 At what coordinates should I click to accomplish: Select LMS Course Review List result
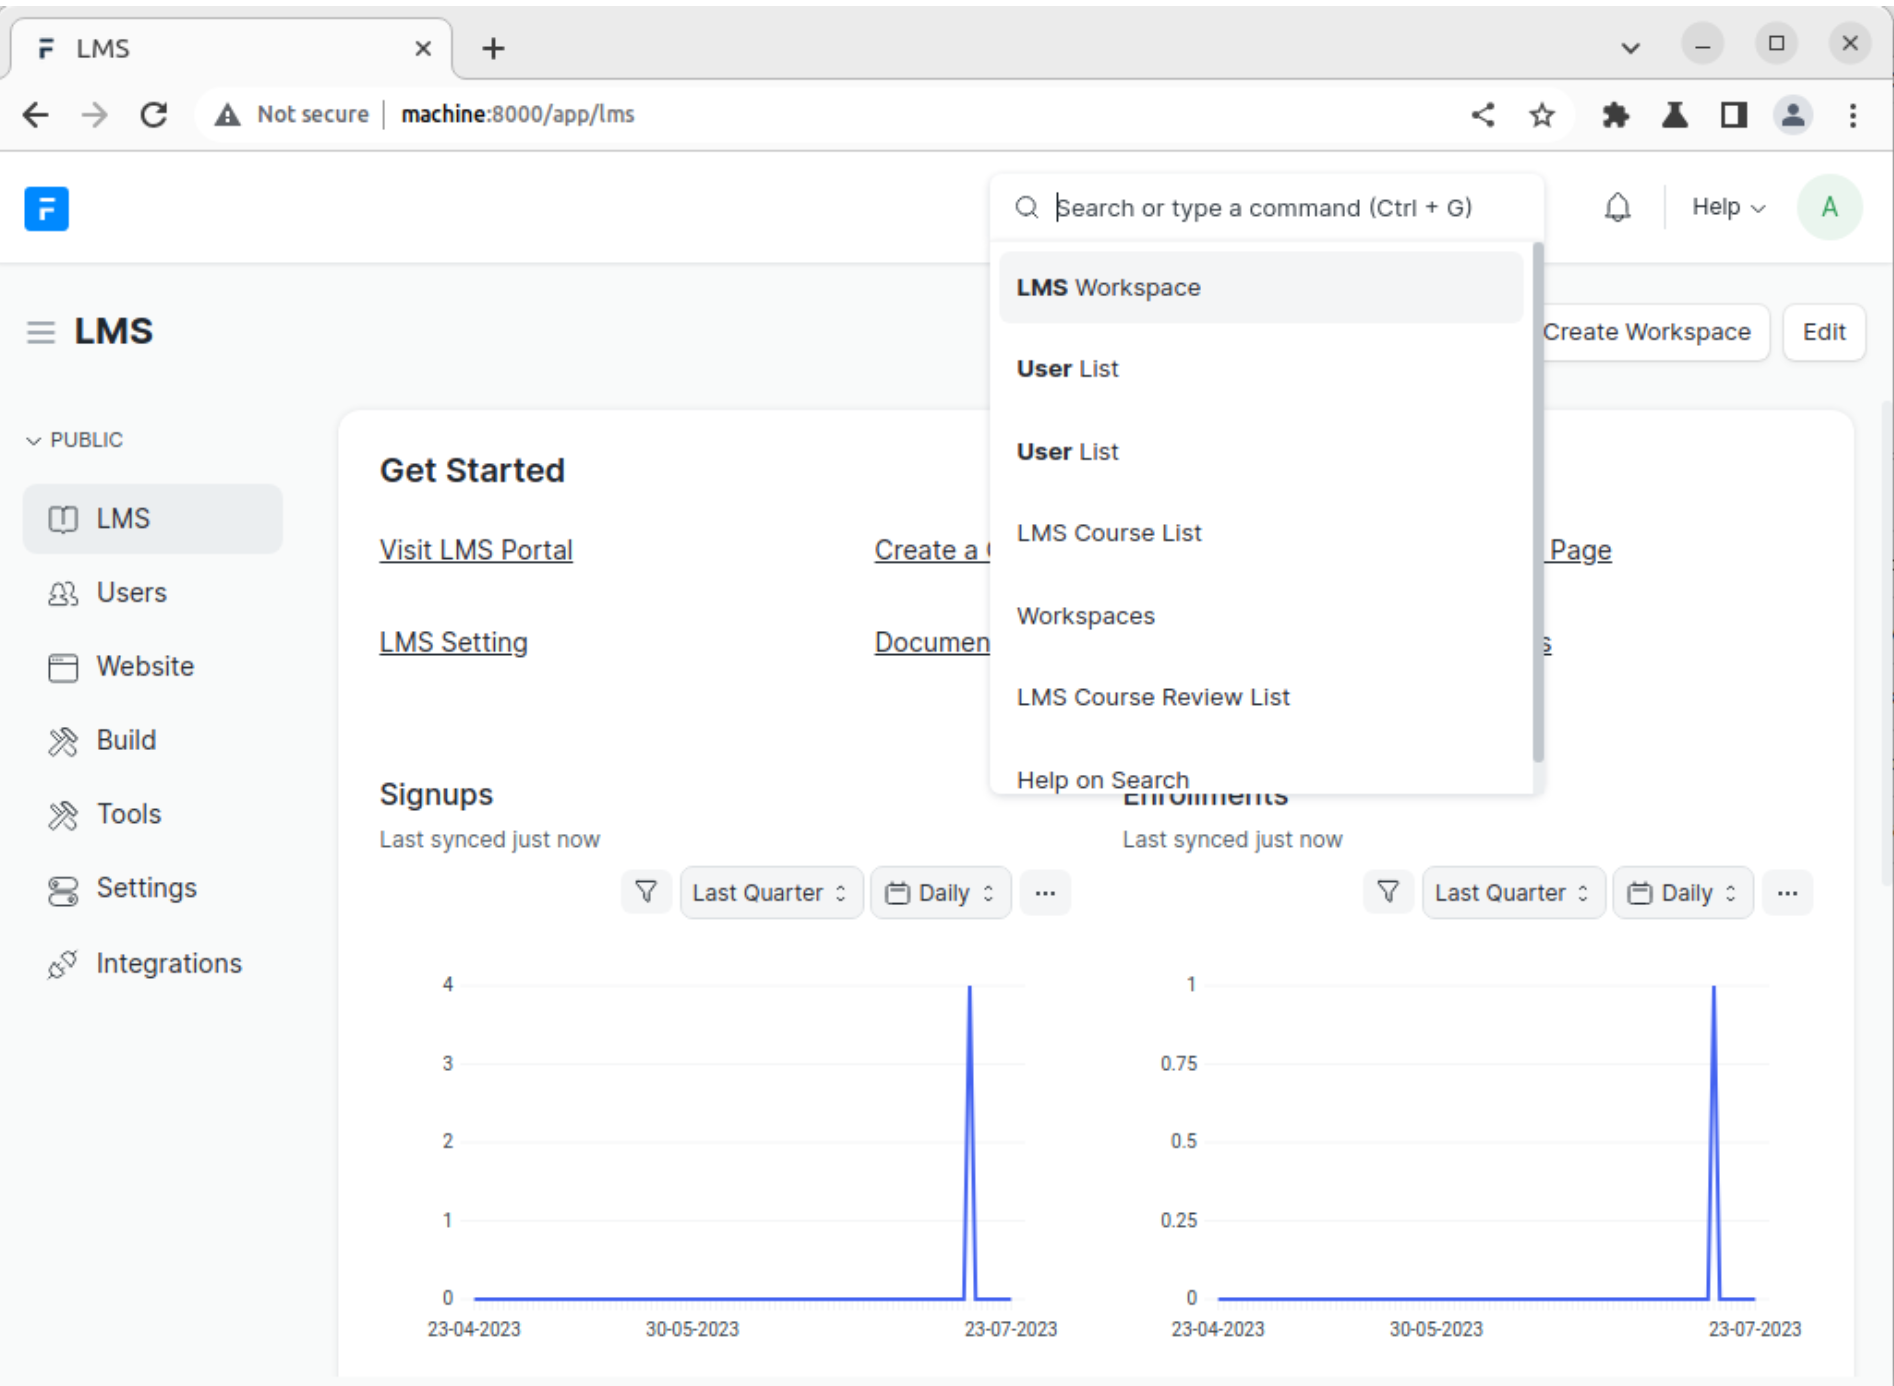tap(1153, 698)
